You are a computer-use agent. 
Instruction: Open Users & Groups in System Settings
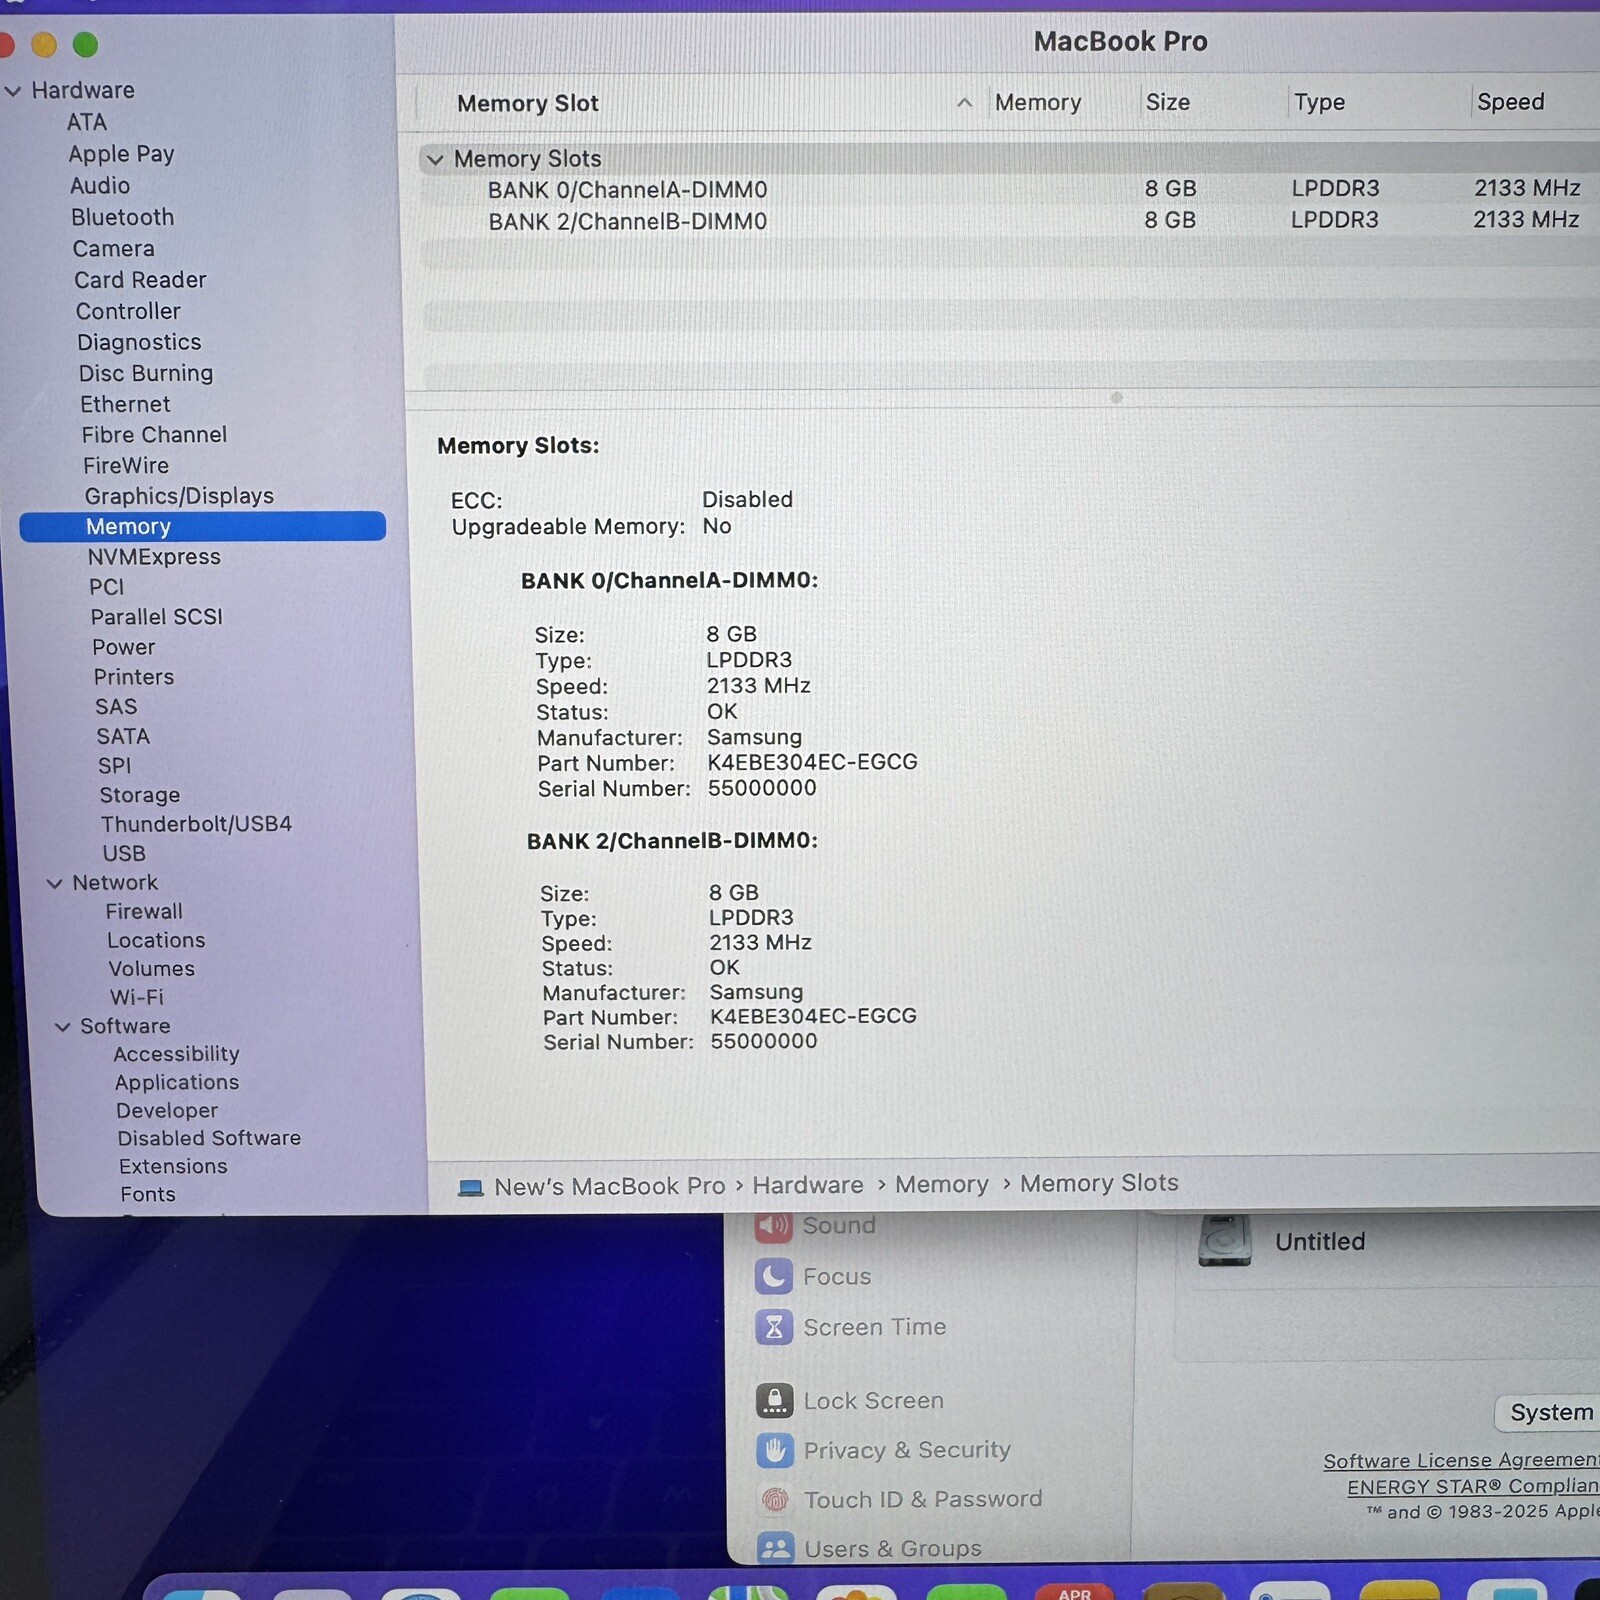click(x=892, y=1549)
